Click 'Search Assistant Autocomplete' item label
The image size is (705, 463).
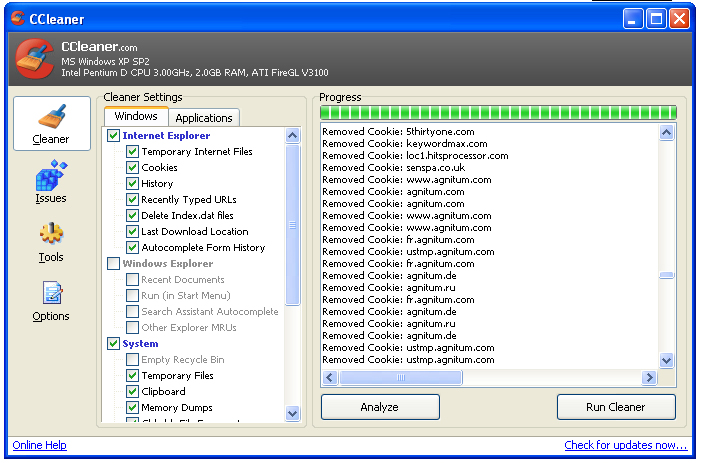[x=210, y=312]
